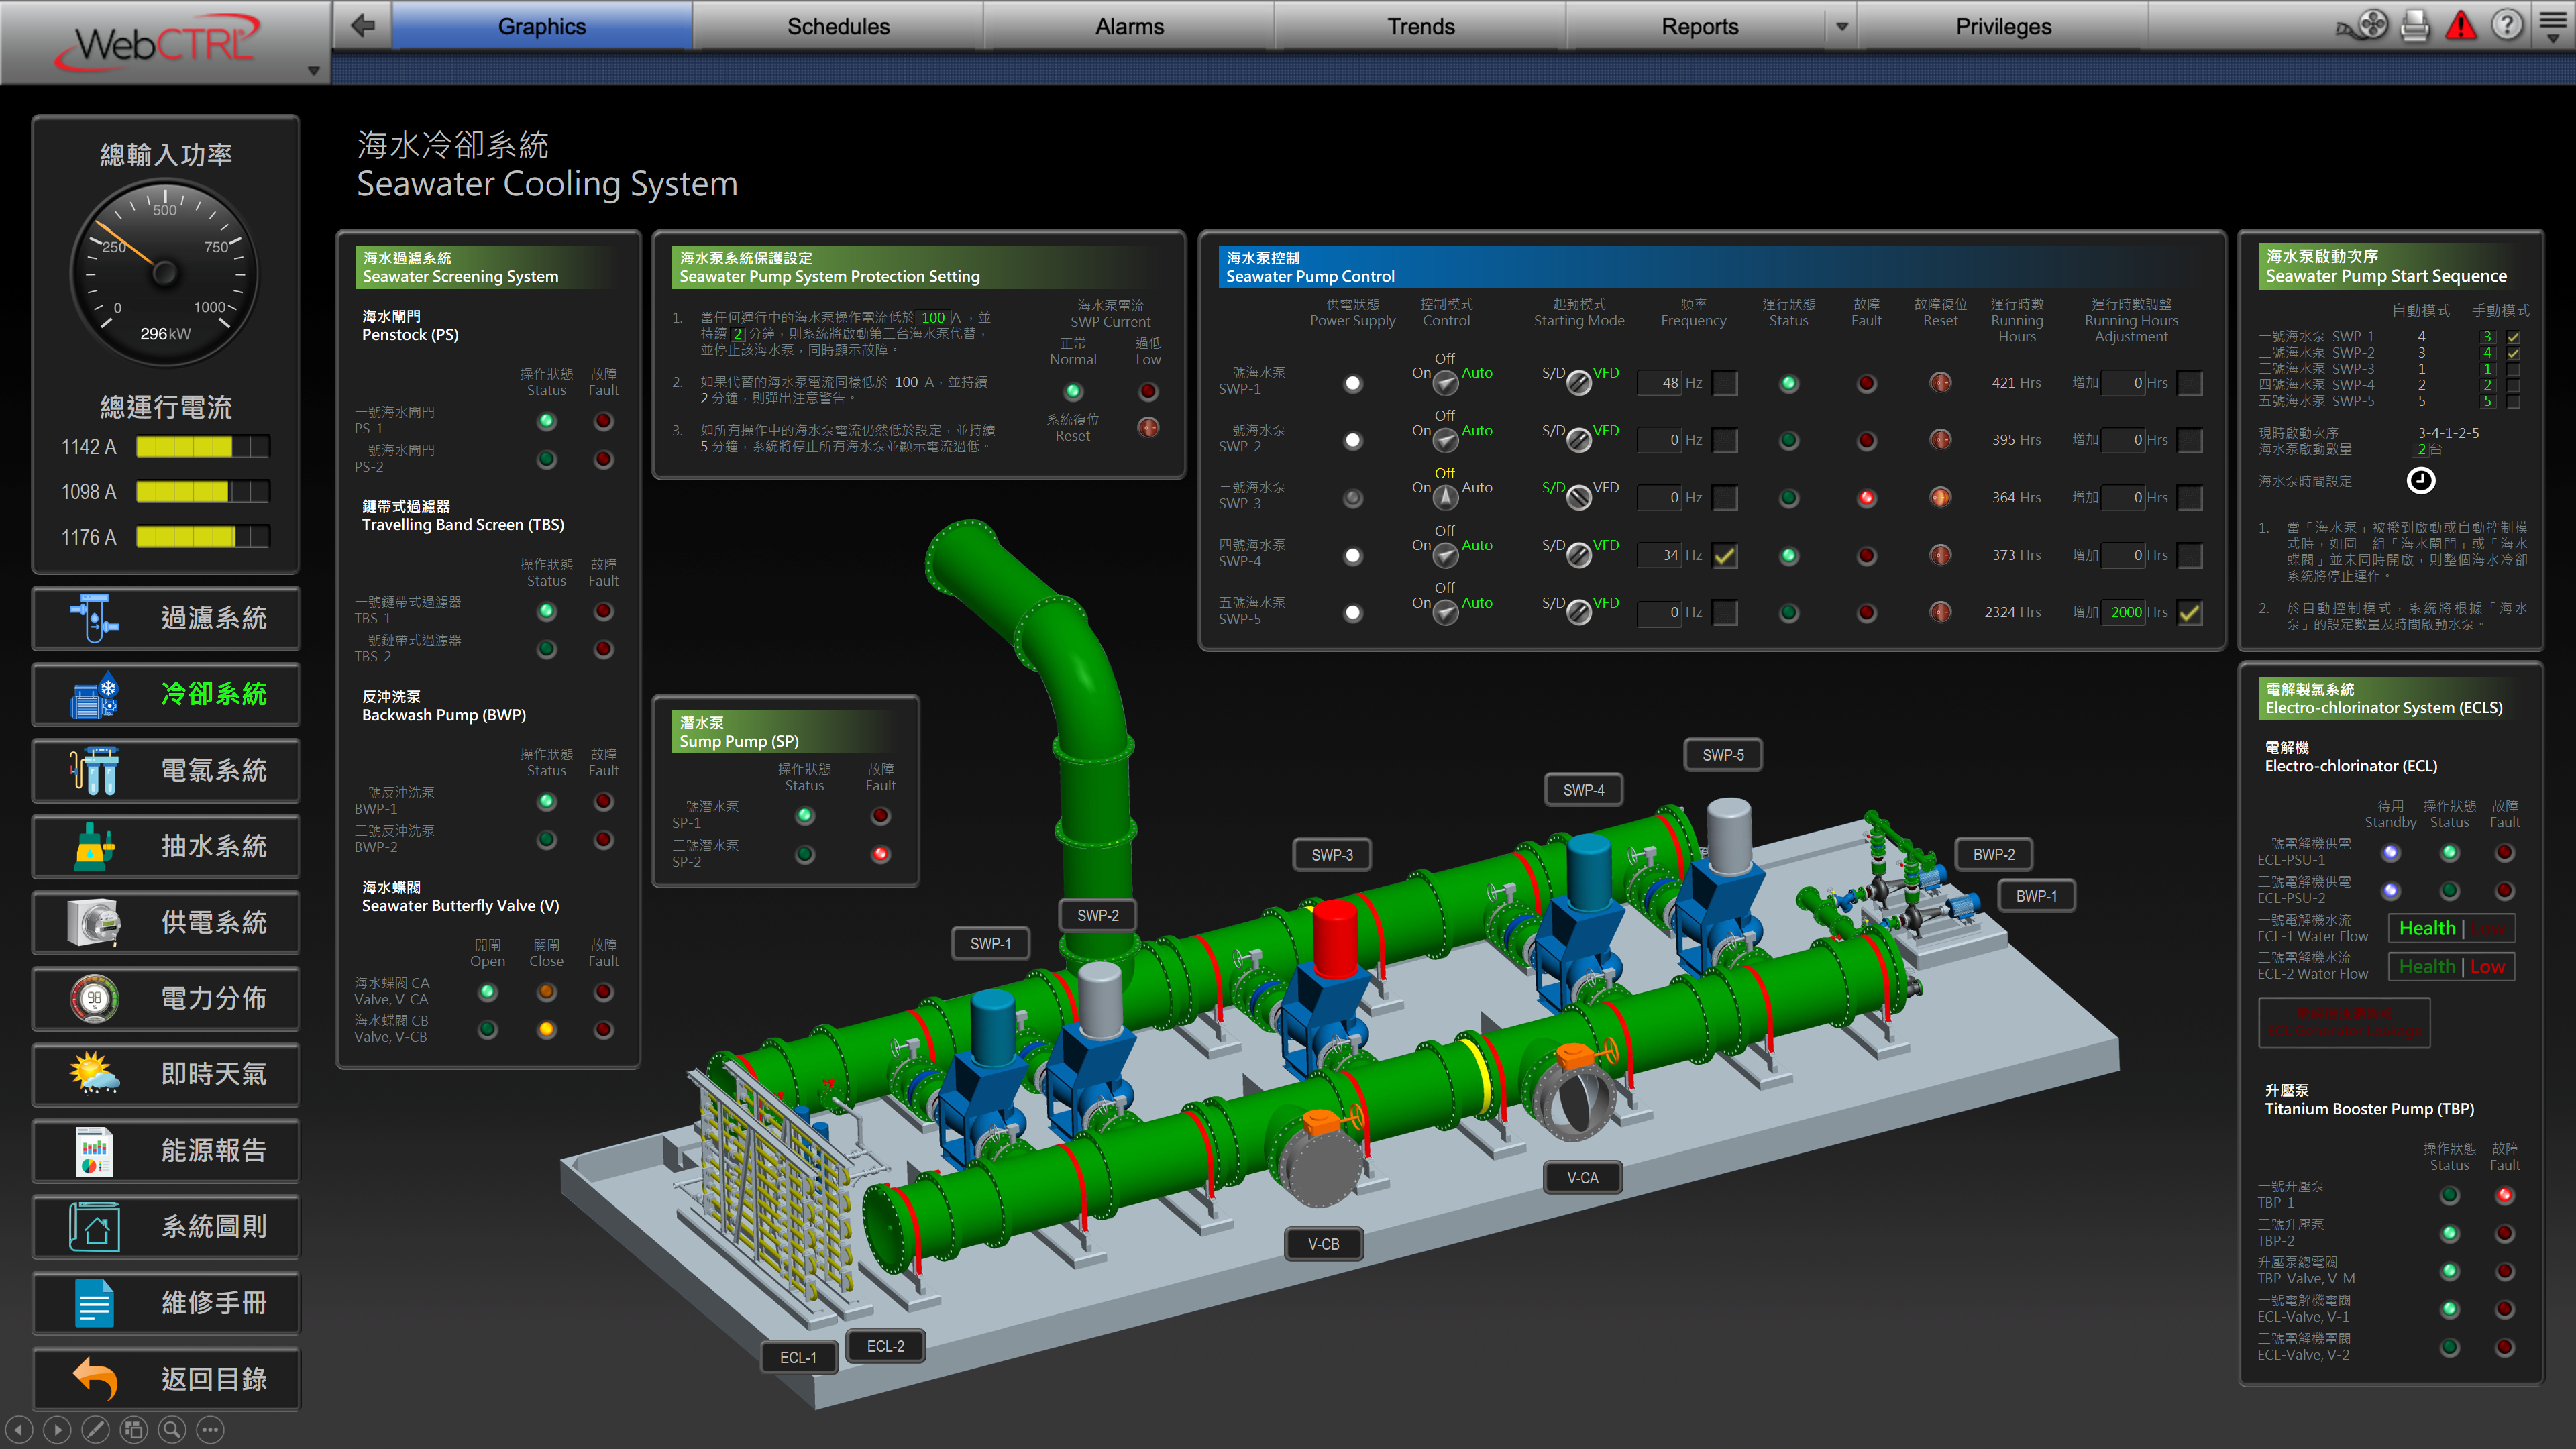Image resolution: width=2576 pixels, height=1449 pixels.
Task: Check the SWP-1 frequency checkbox
Action: (1725, 383)
